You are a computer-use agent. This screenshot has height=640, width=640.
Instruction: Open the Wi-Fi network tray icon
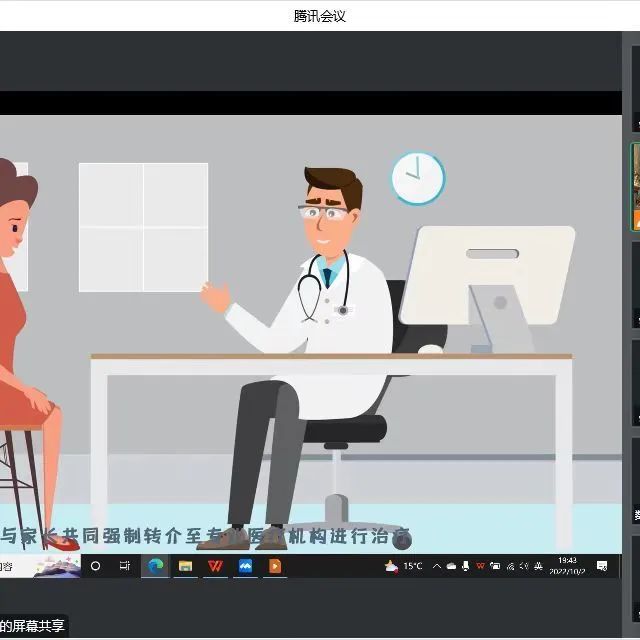tap(510, 566)
